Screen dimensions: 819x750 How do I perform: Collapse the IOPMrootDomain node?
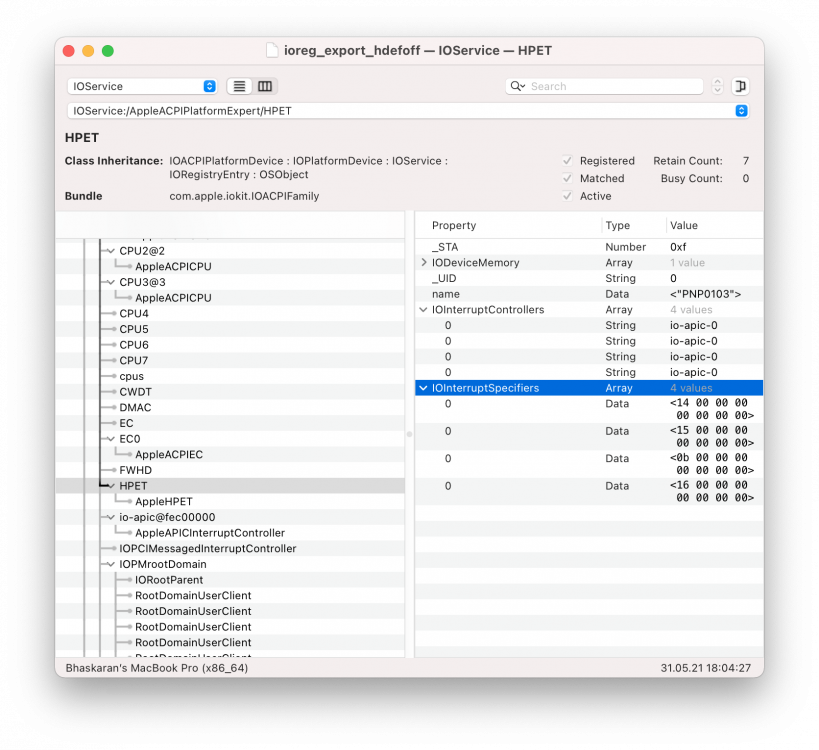click(x=111, y=565)
